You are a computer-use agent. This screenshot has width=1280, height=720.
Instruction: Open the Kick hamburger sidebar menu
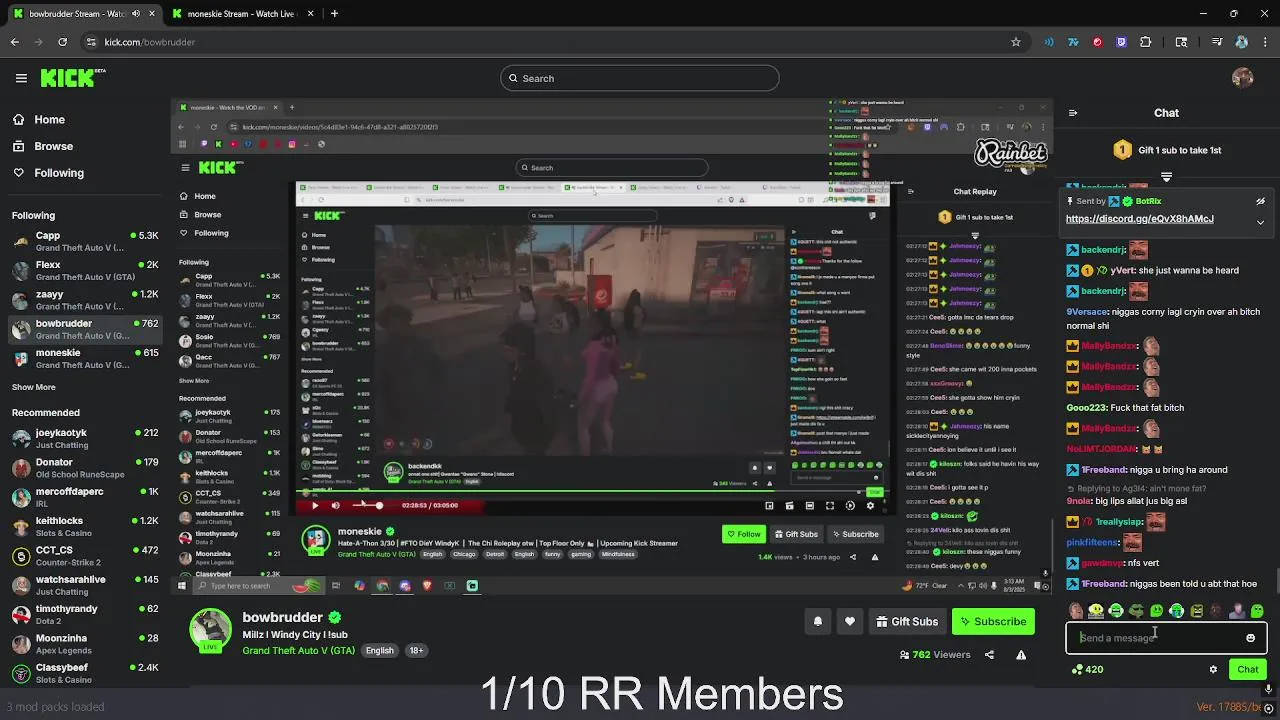click(x=21, y=78)
